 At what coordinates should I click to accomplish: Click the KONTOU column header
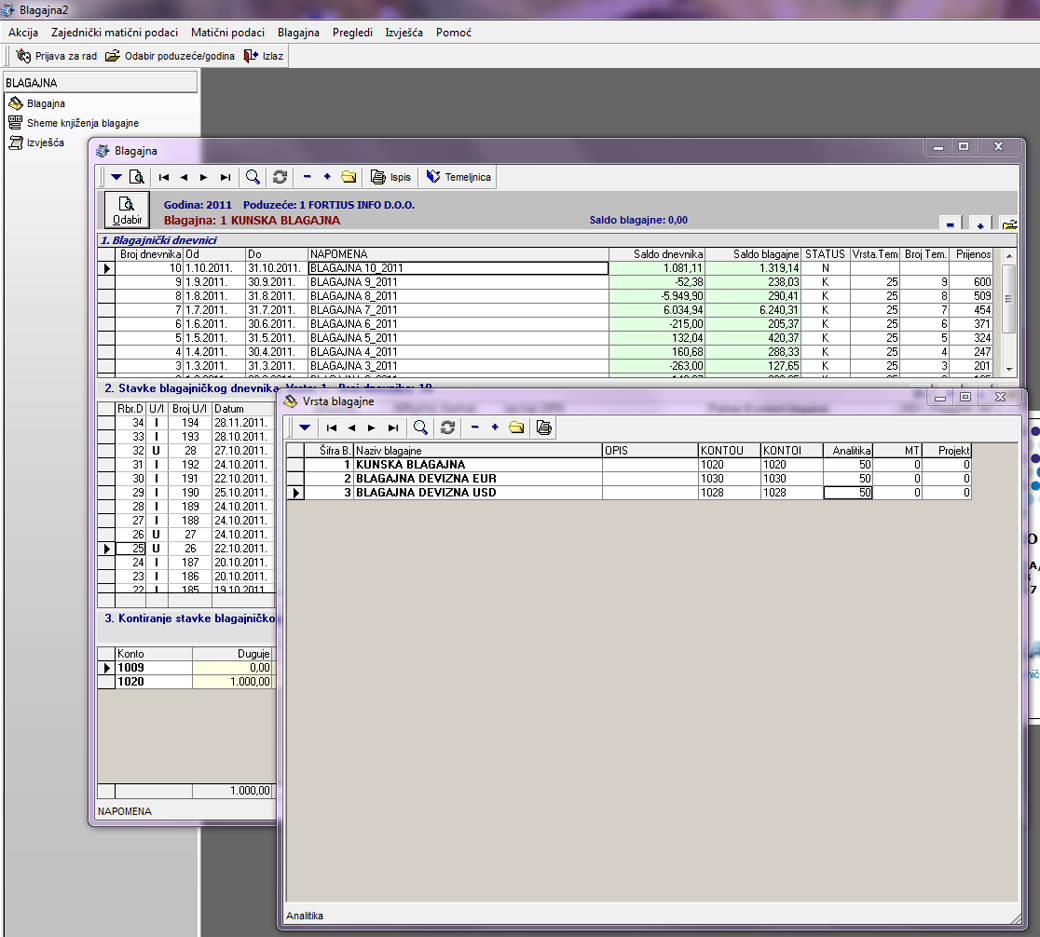point(729,451)
